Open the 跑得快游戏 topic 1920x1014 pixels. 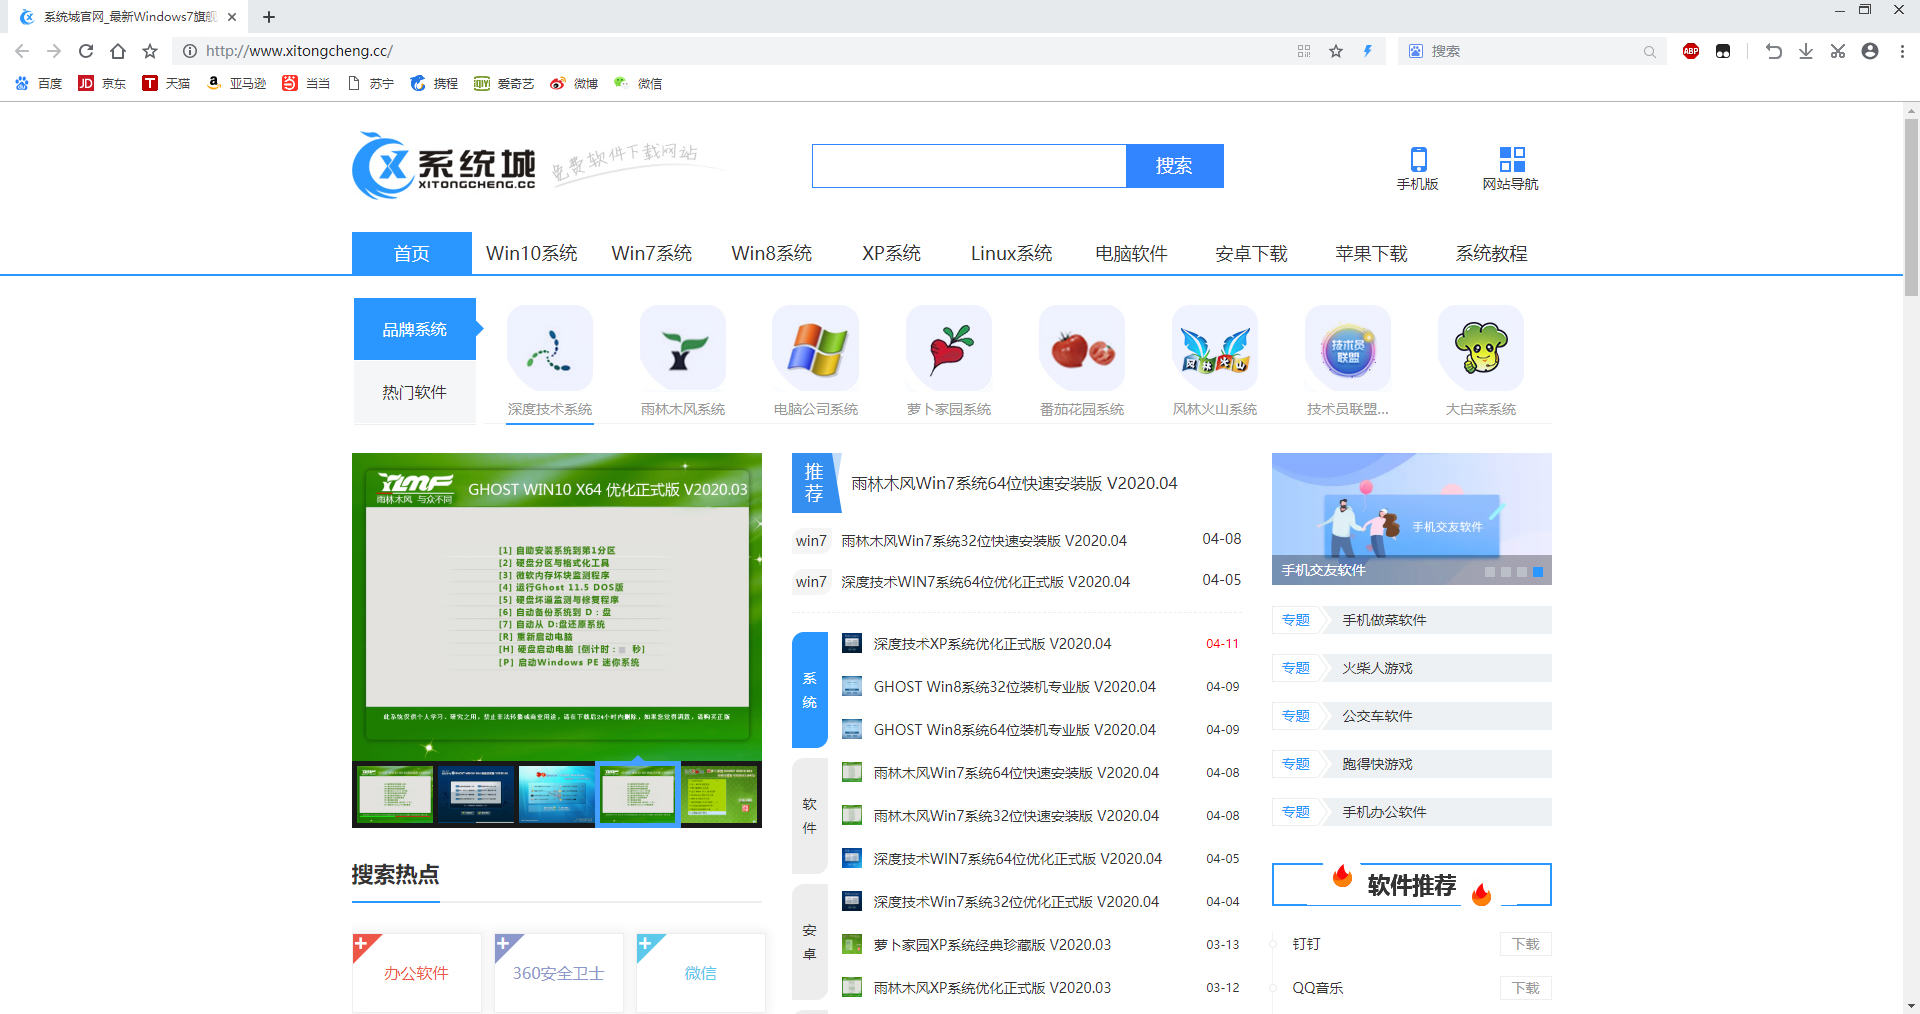[x=1412, y=764]
